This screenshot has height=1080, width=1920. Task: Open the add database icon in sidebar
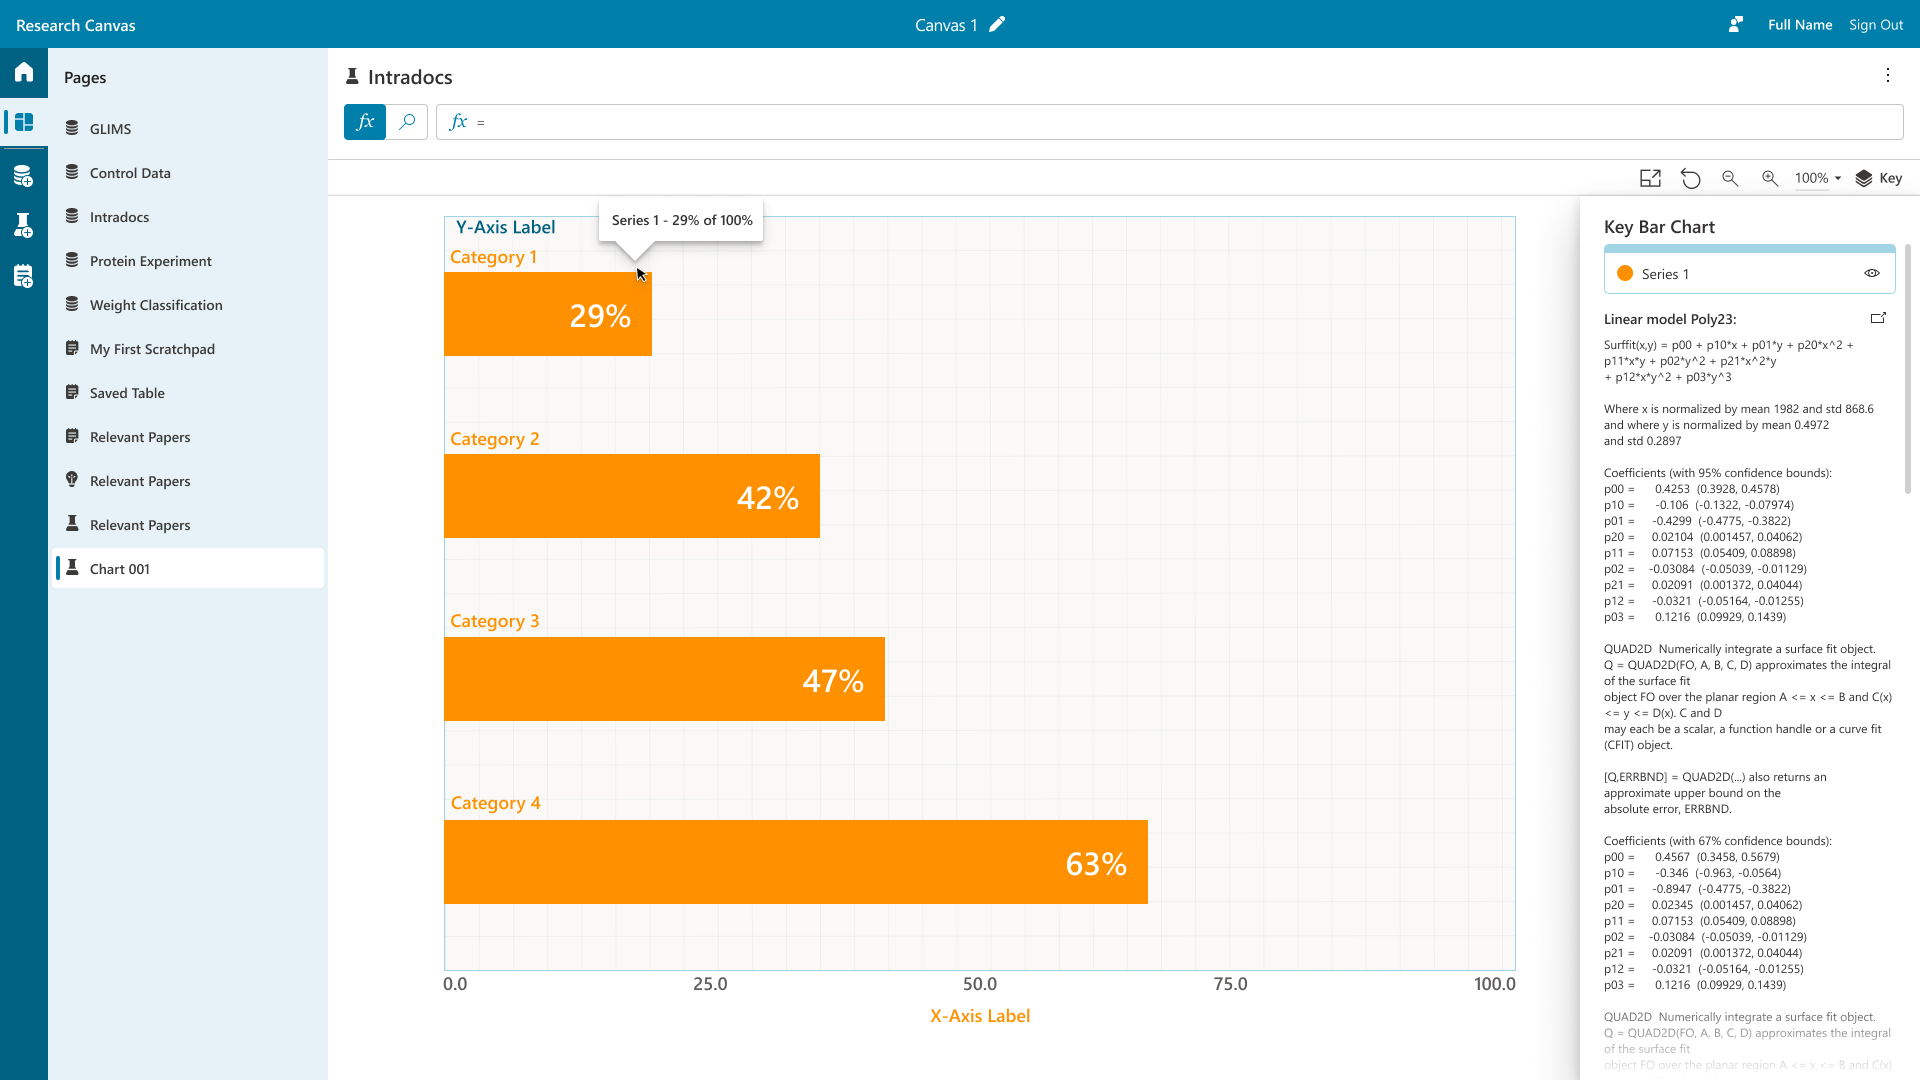click(24, 177)
